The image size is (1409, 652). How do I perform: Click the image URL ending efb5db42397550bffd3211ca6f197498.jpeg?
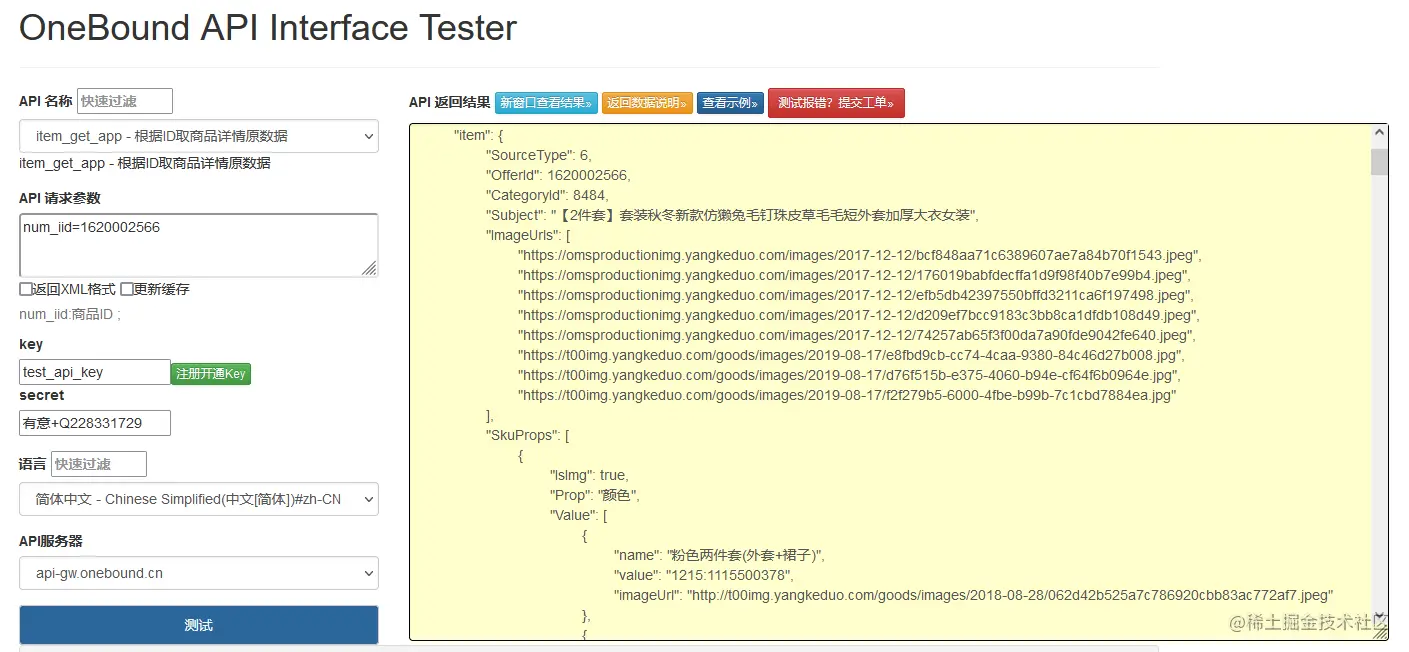pos(856,295)
